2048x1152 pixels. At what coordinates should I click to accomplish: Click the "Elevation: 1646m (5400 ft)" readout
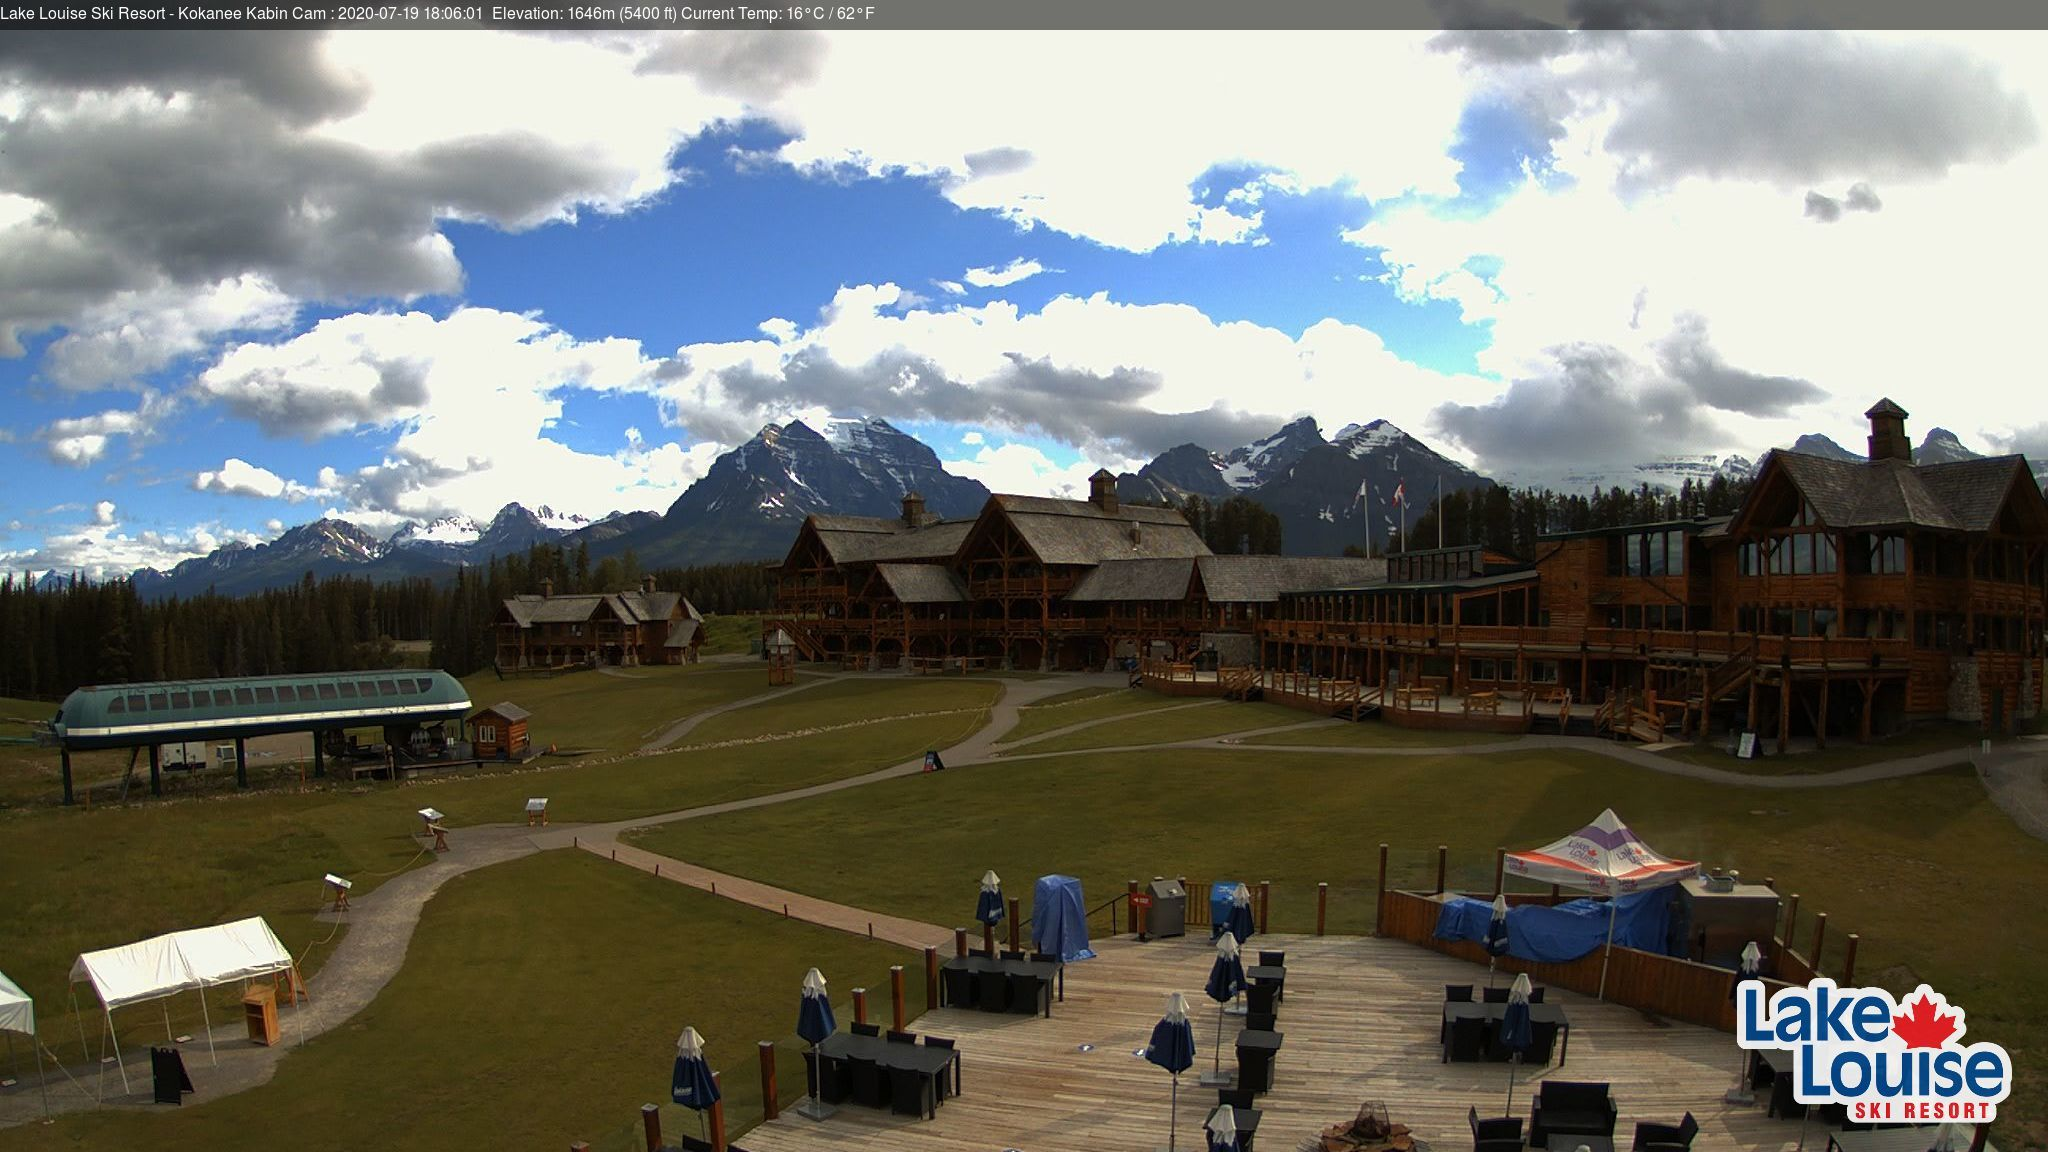click(x=584, y=14)
